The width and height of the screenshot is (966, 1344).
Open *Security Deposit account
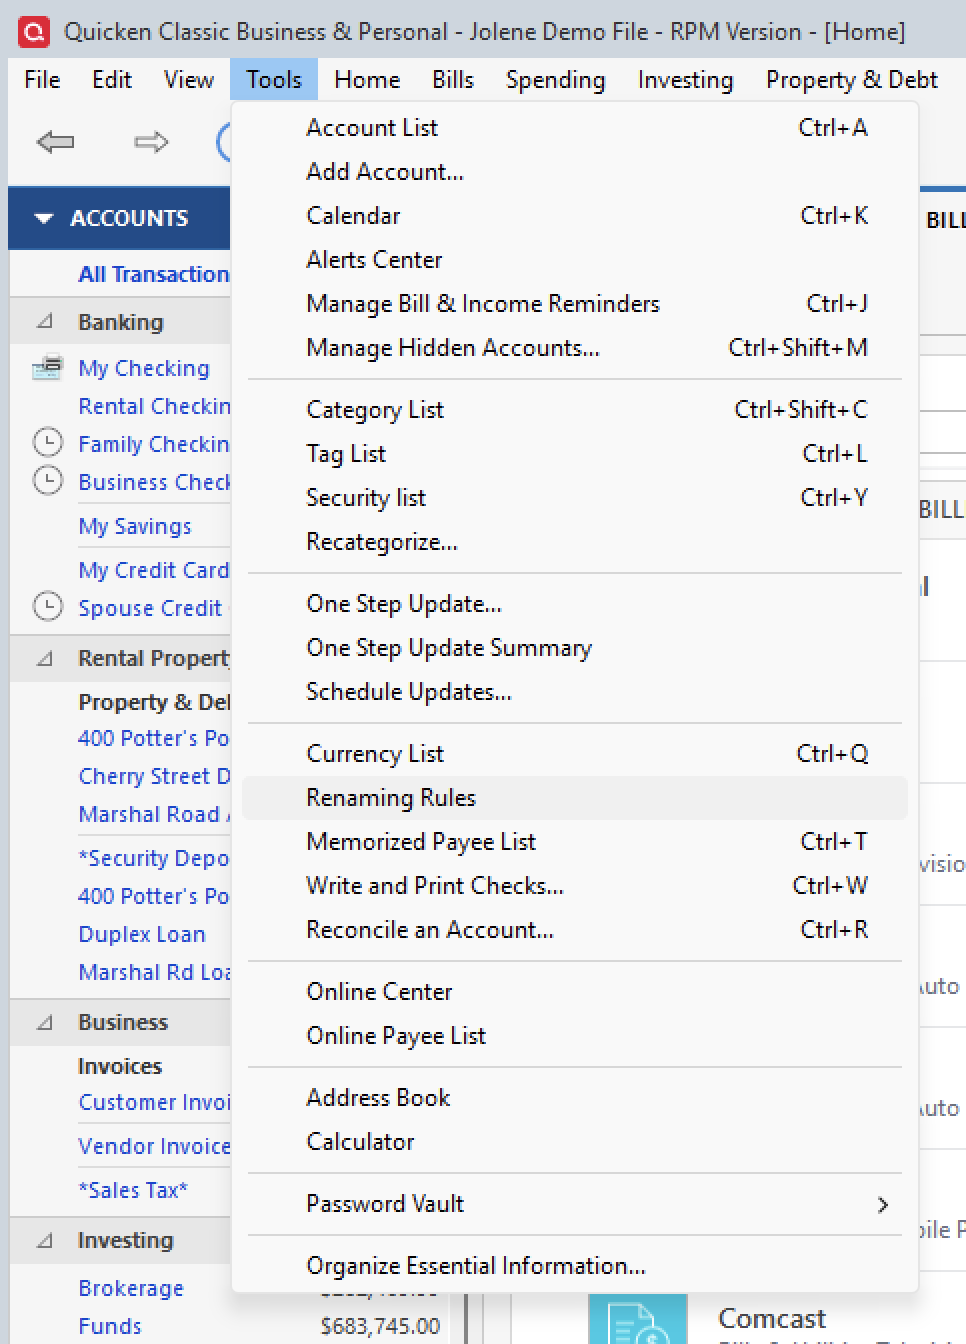tap(154, 858)
